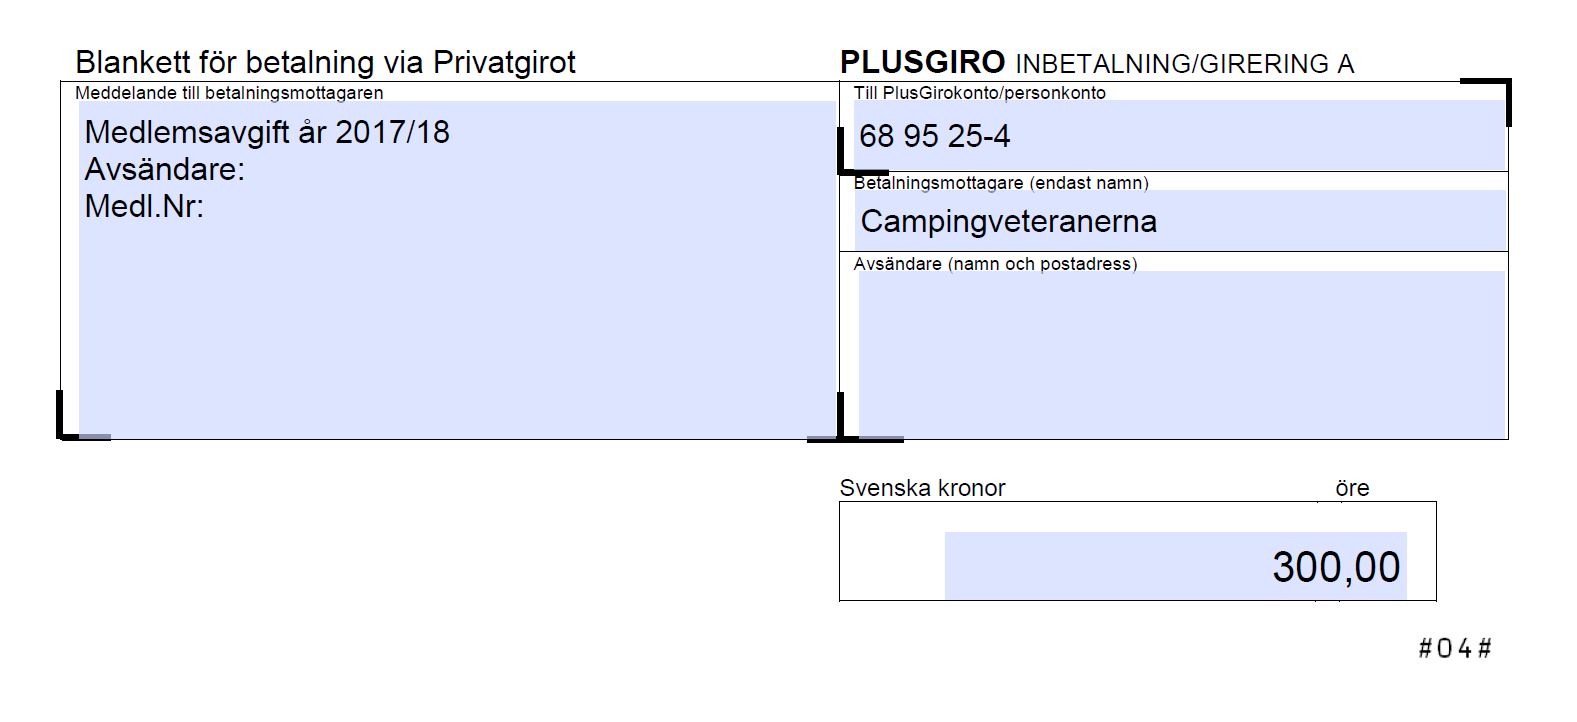
Task: Click the #04# code at bottom right
Action: coord(1455,648)
